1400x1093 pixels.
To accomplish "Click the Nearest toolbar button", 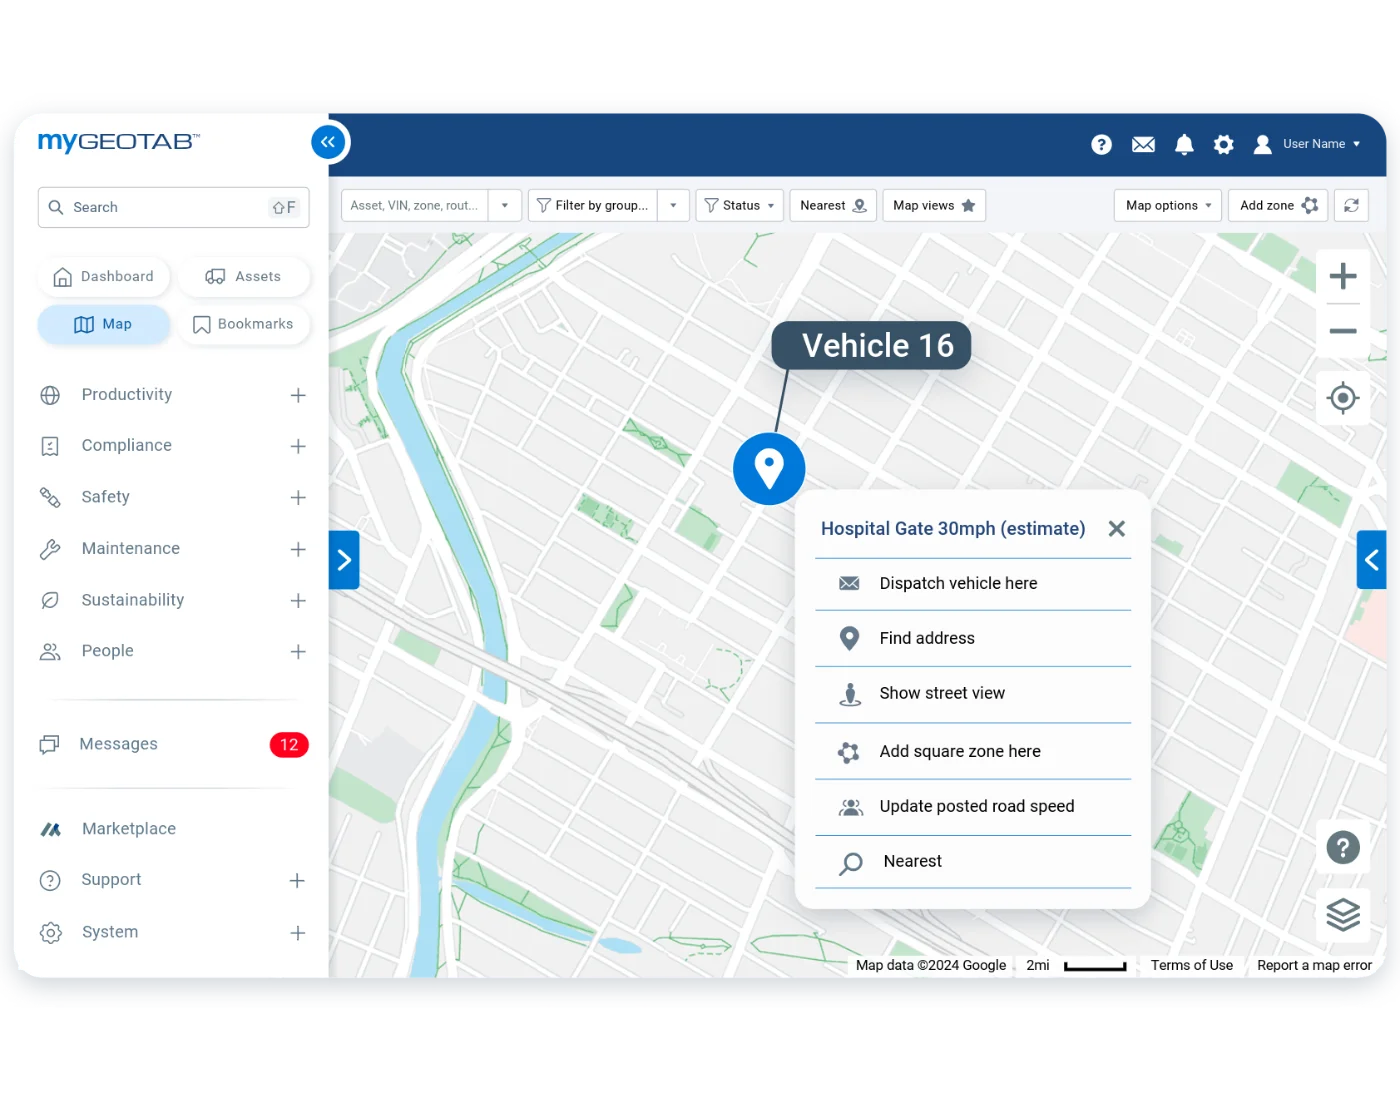I will pos(833,205).
